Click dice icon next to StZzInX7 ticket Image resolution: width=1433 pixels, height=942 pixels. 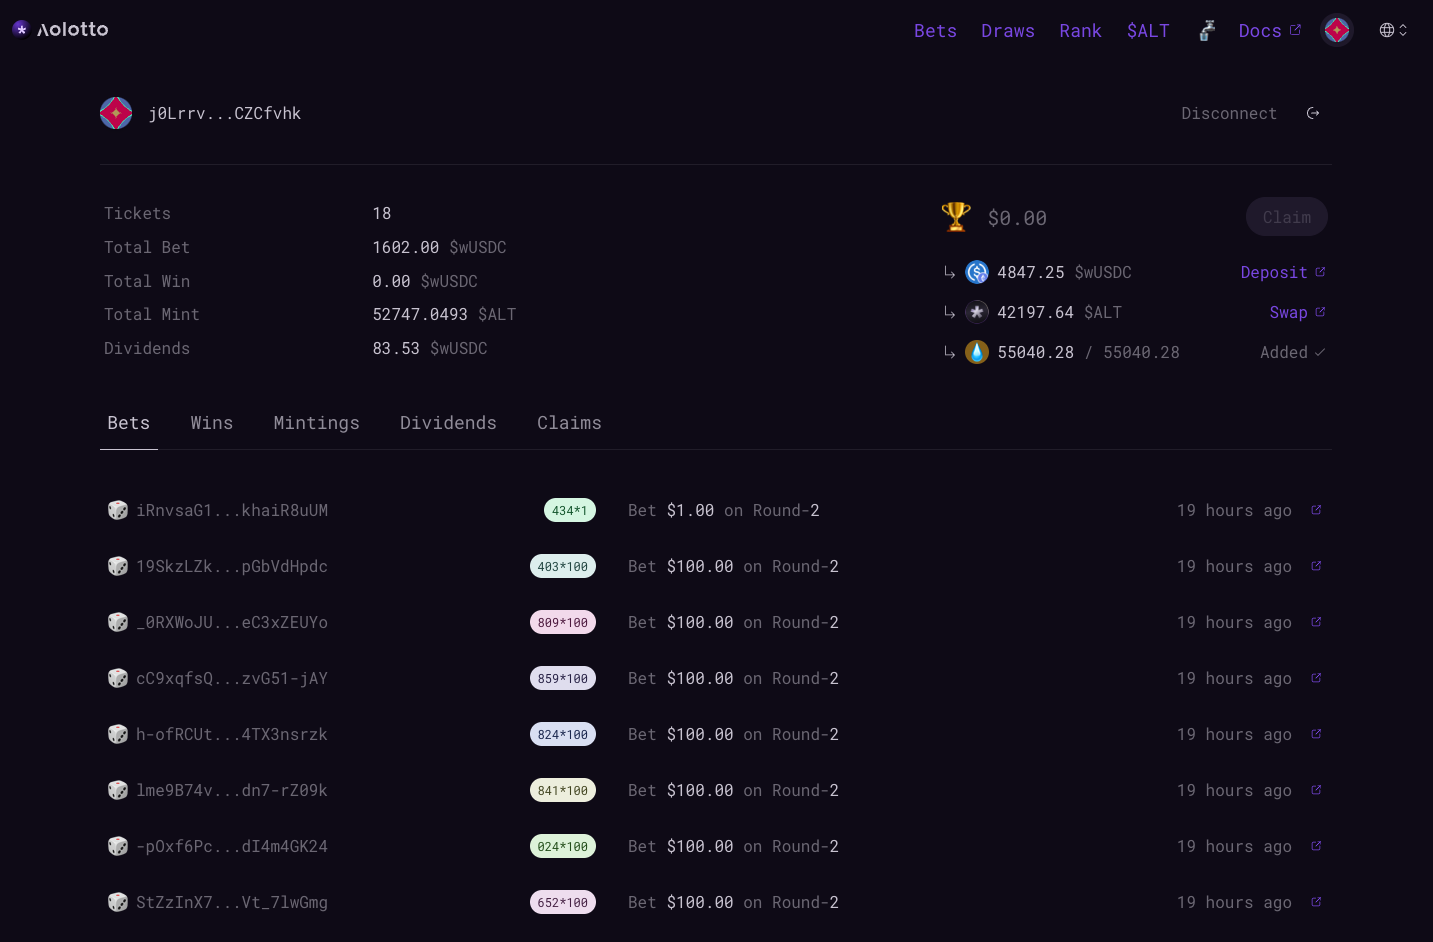(118, 902)
